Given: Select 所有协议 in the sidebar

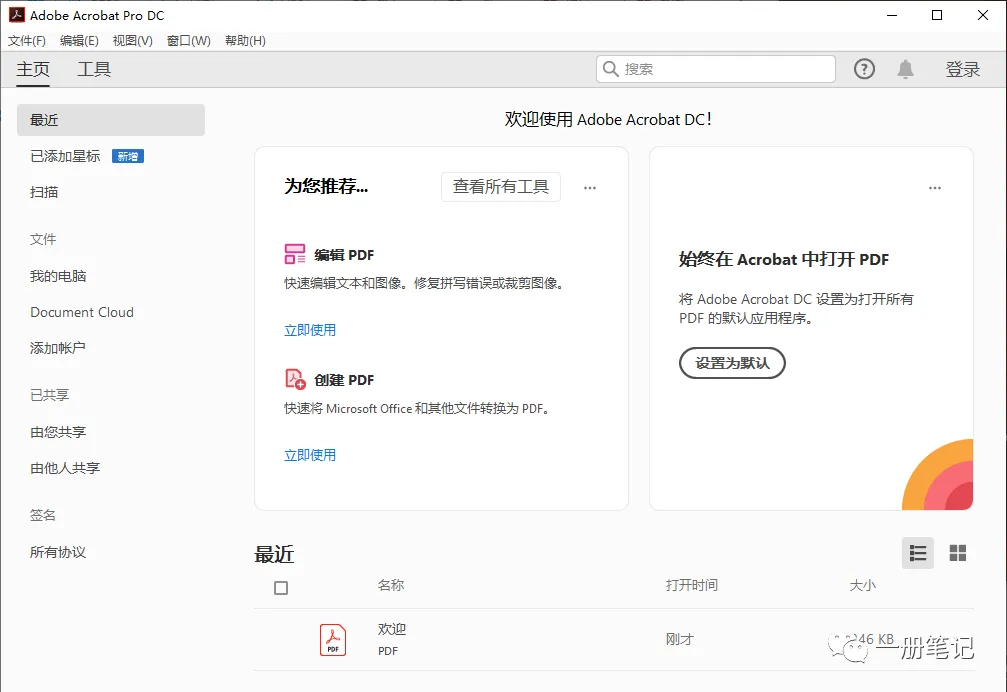Looking at the screenshot, I should [58, 552].
